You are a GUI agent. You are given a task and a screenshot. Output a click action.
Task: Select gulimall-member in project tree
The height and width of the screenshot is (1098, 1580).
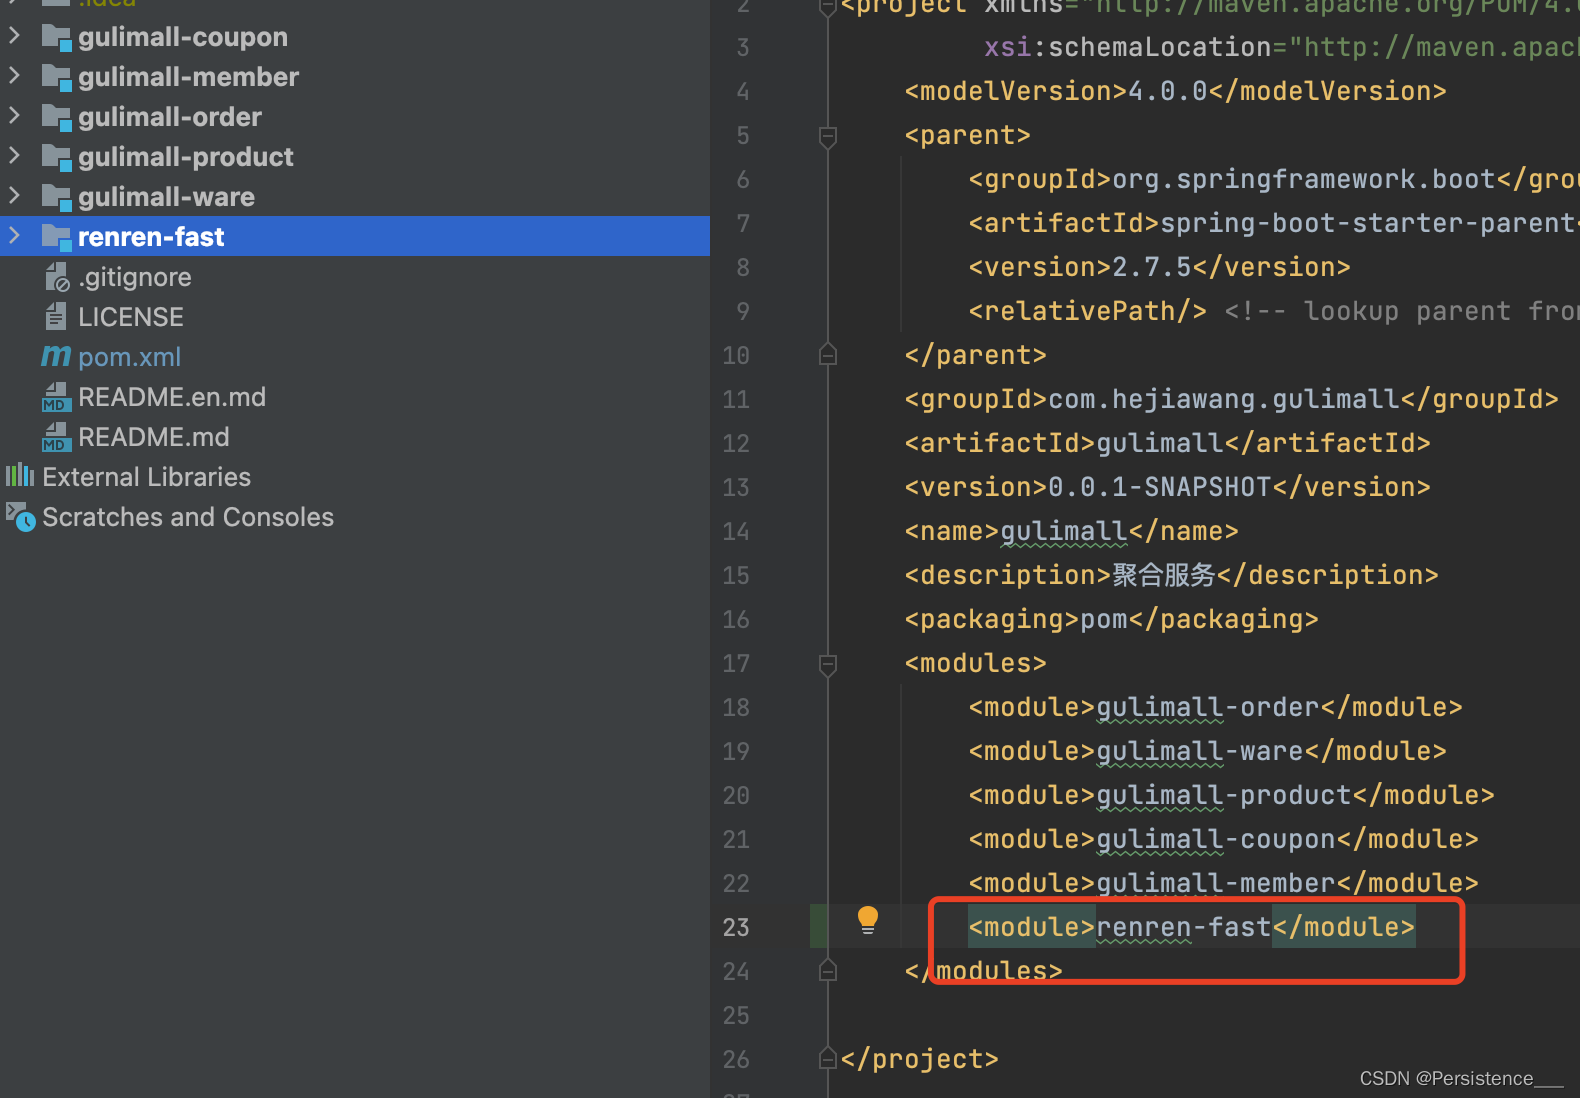click(x=188, y=77)
